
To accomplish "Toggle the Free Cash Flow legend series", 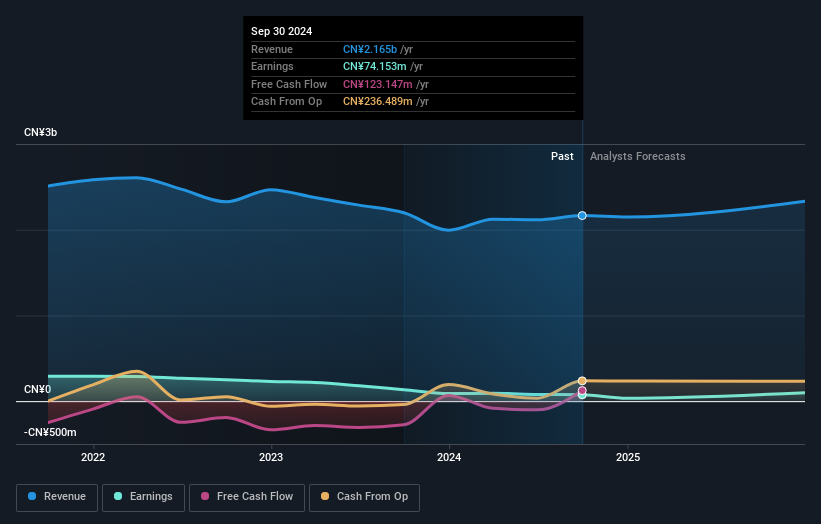I will click(x=247, y=497).
